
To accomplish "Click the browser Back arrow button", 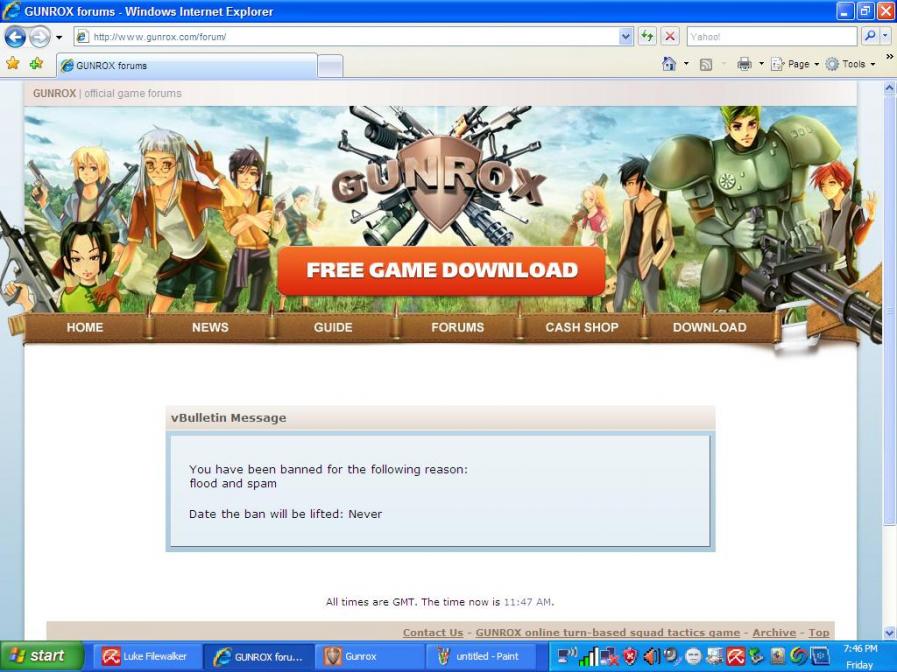I will (15, 37).
